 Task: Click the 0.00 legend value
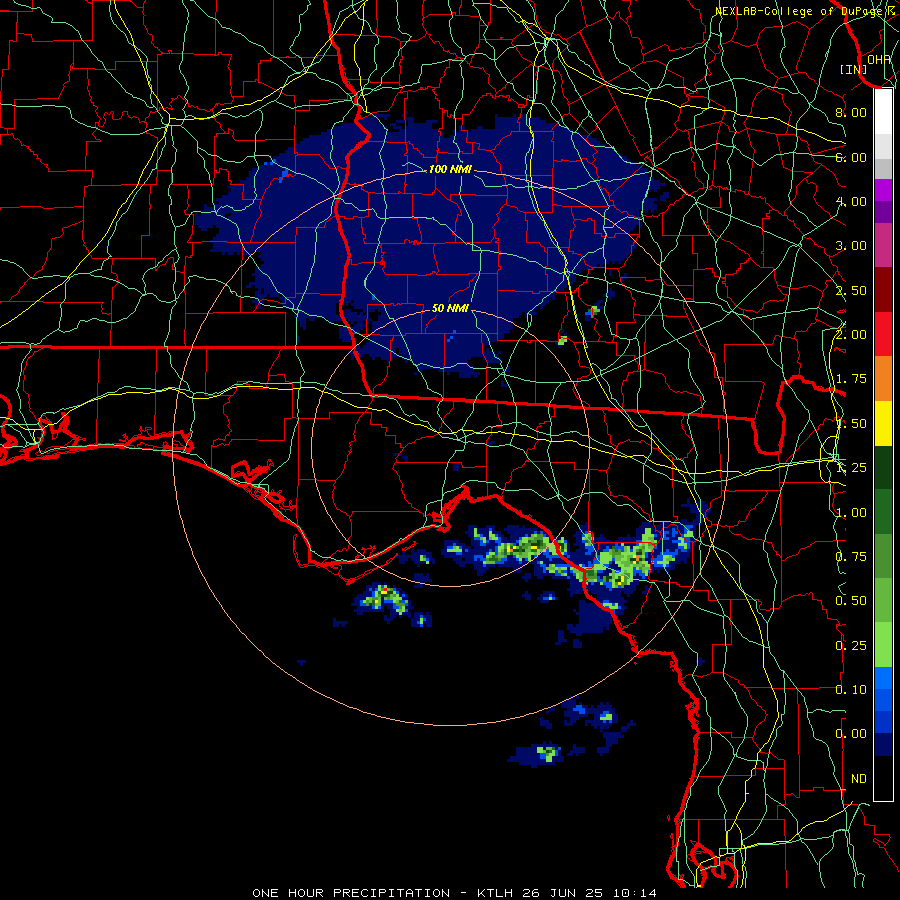(x=851, y=734)
